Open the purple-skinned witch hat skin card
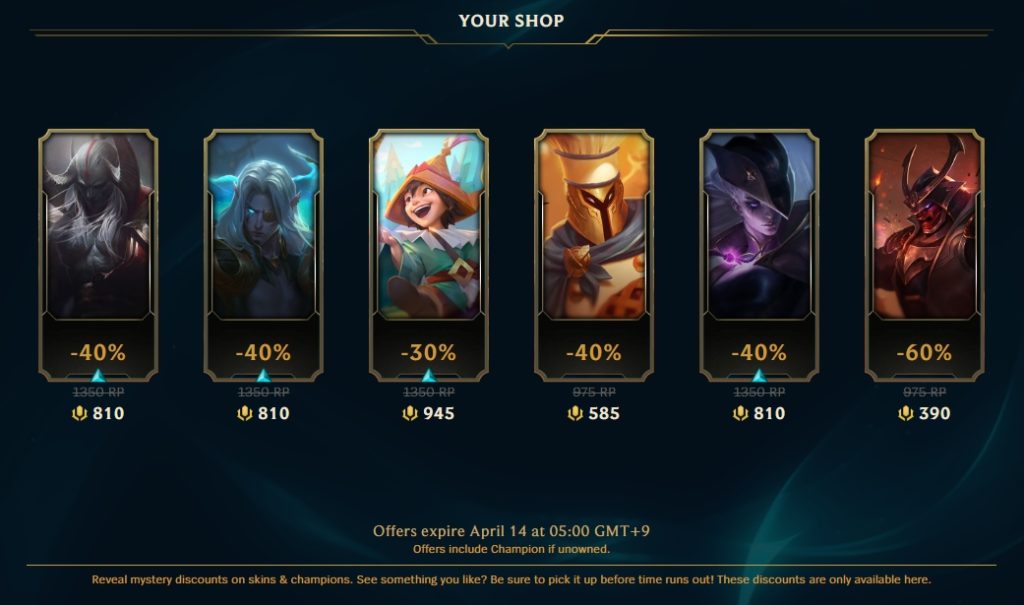 tap(759, 255)
